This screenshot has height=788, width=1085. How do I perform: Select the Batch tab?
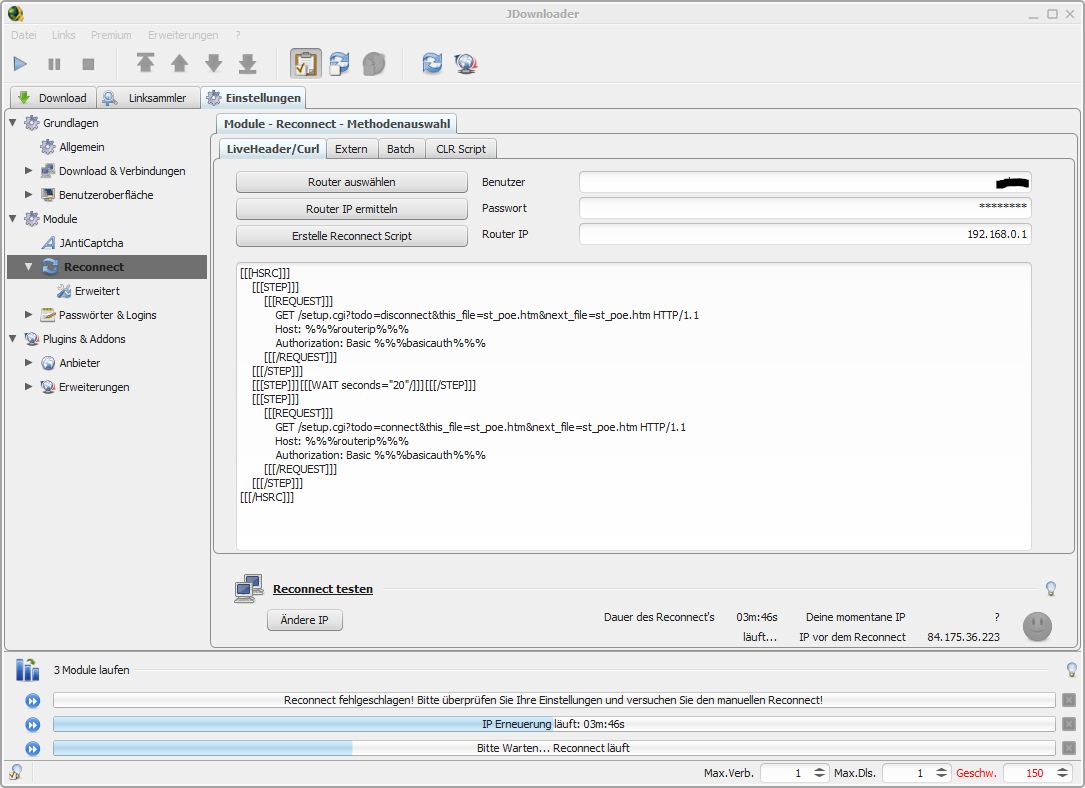click(401, 149)
